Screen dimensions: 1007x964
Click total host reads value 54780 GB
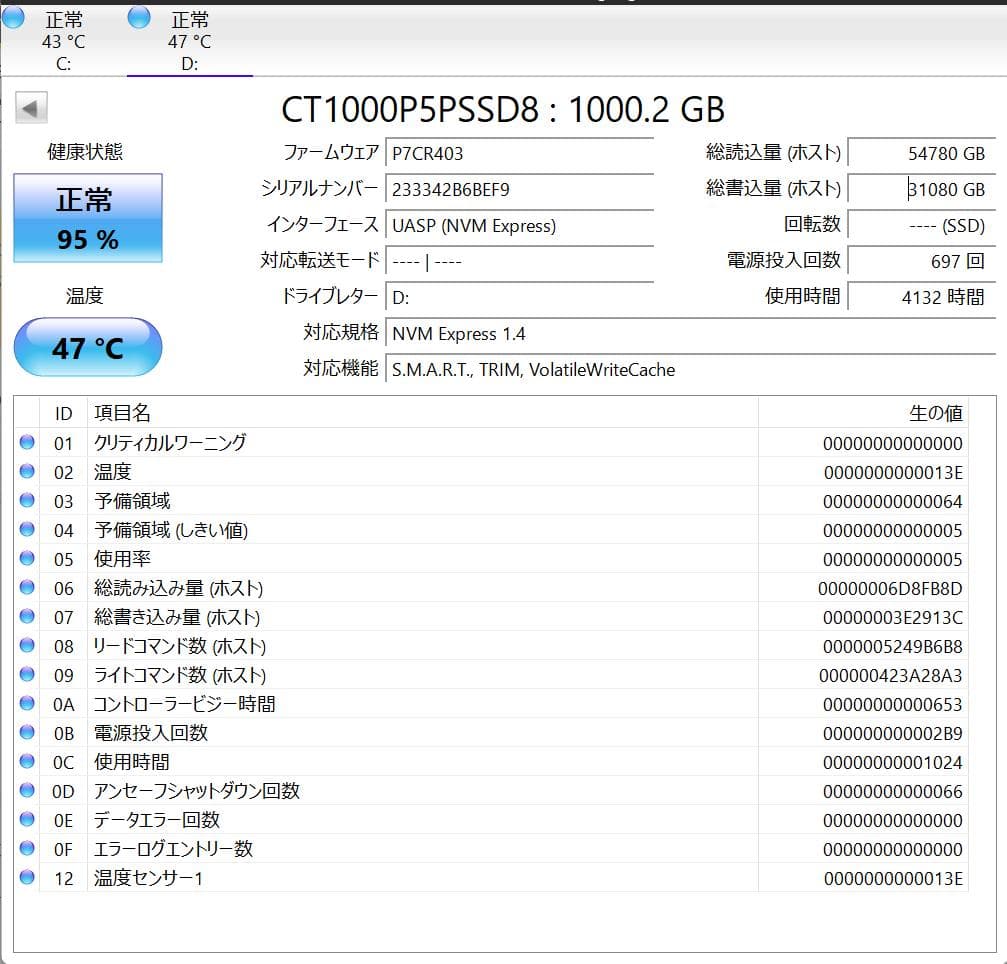(x=922, y=153)
